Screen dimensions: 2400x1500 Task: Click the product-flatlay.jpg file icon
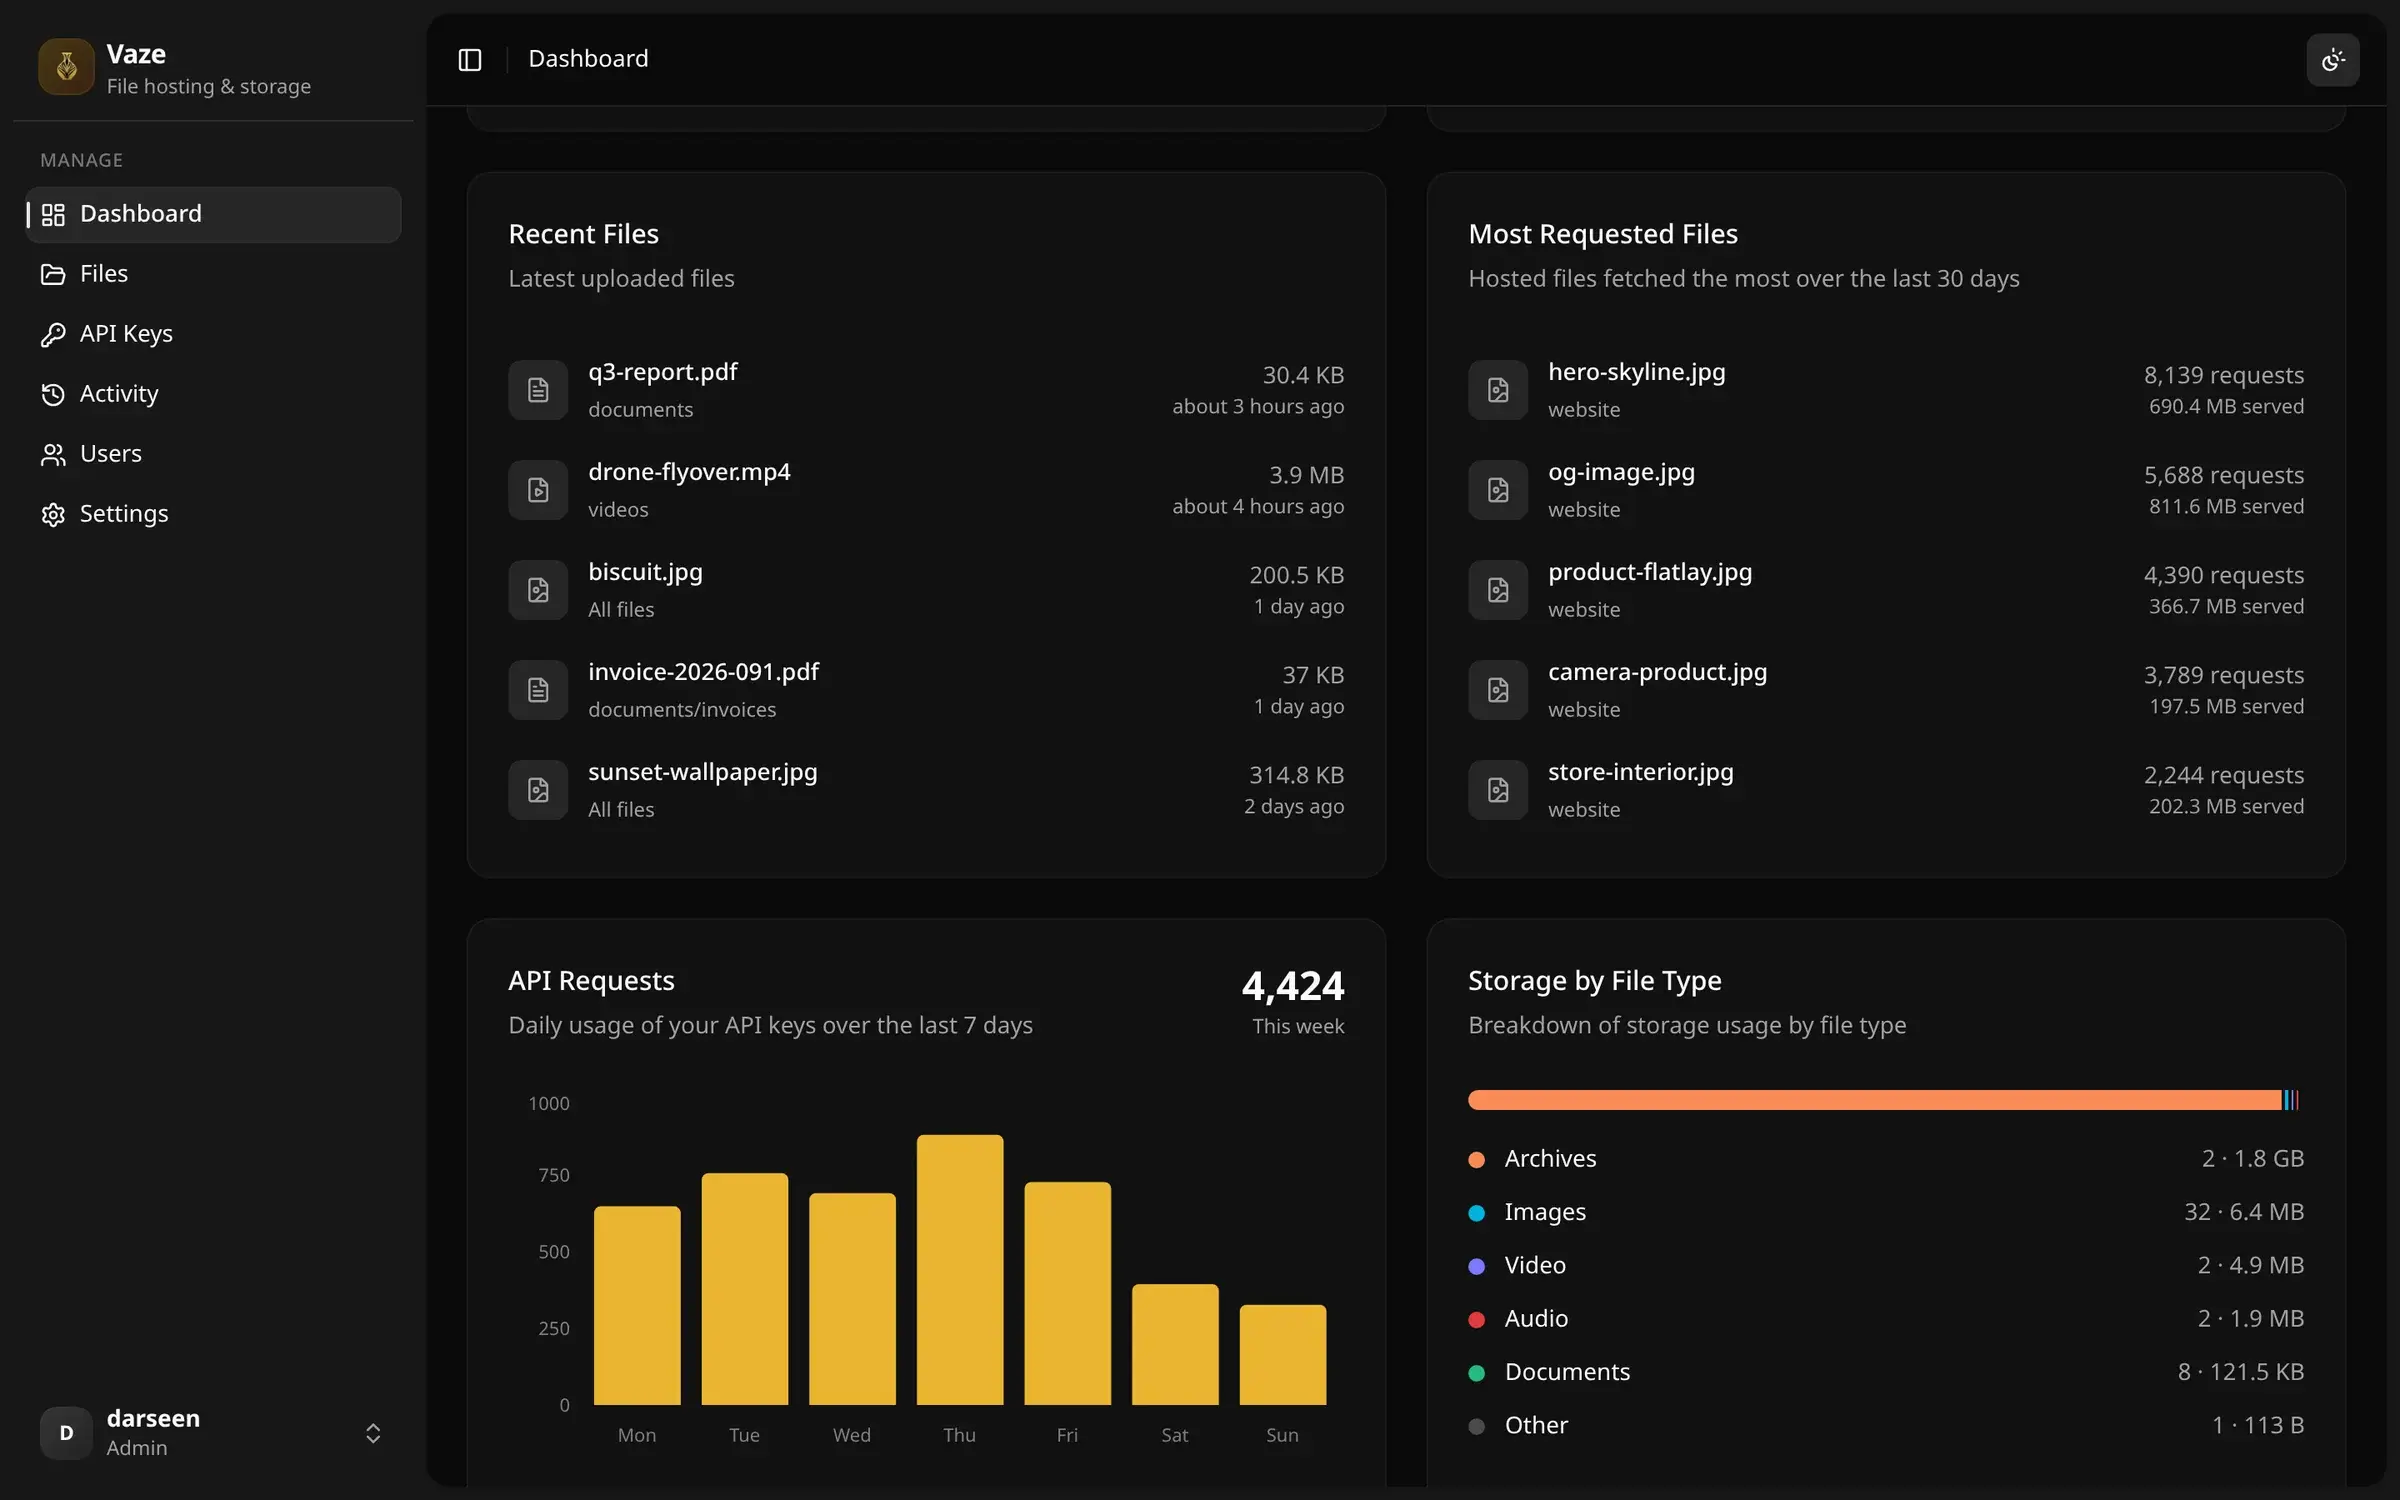pyautogui.click(x=1498, y=590)
